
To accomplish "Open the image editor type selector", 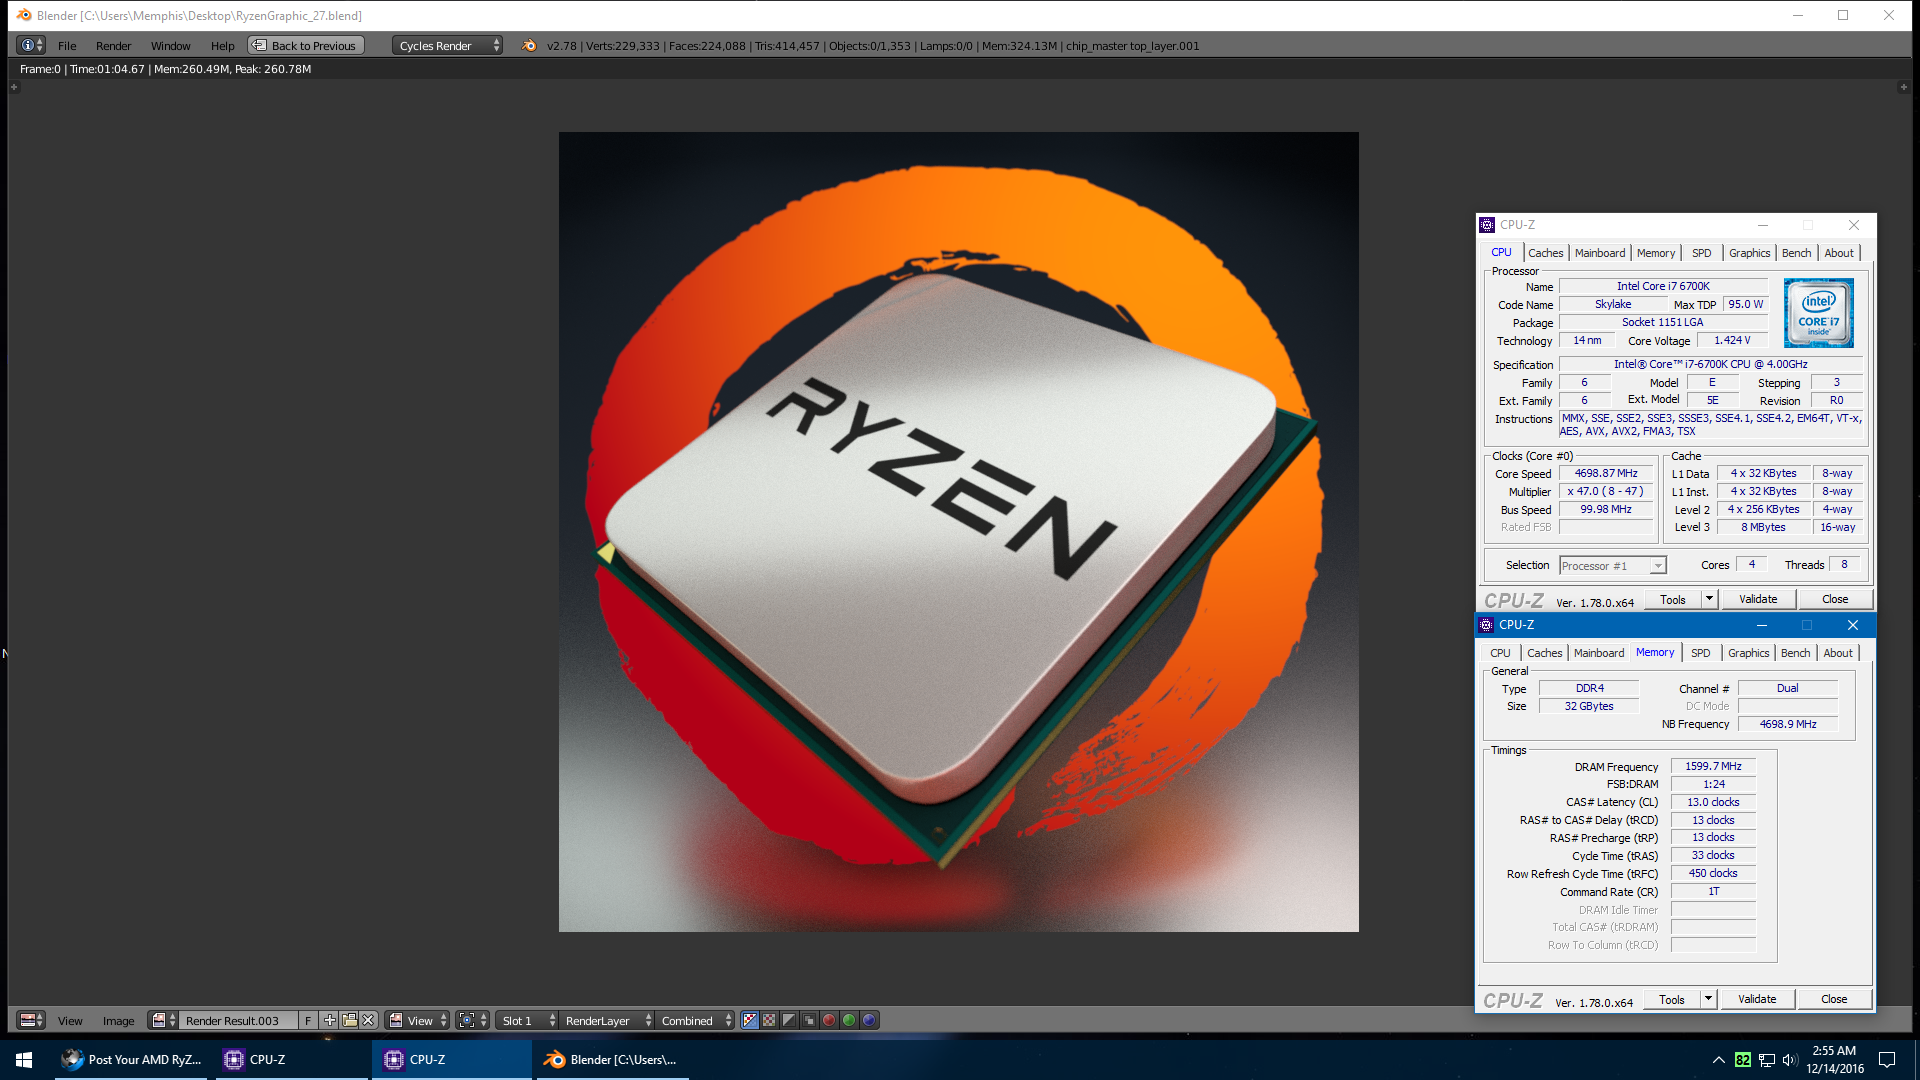I will coord(32,1020).
